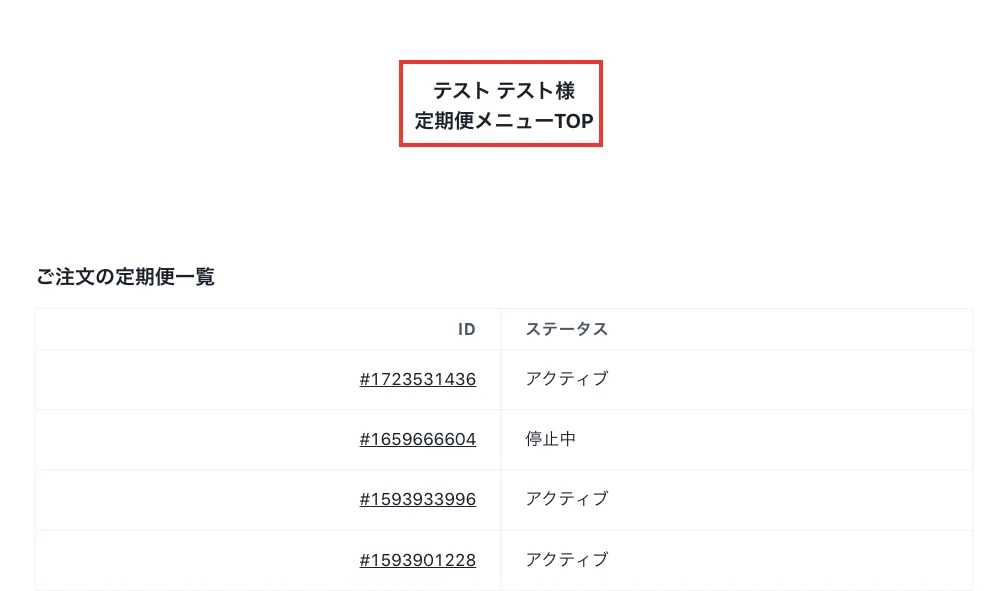Select アクティブ status in the #1593933996 row
1002x591 pixels.
click(566, 499)
